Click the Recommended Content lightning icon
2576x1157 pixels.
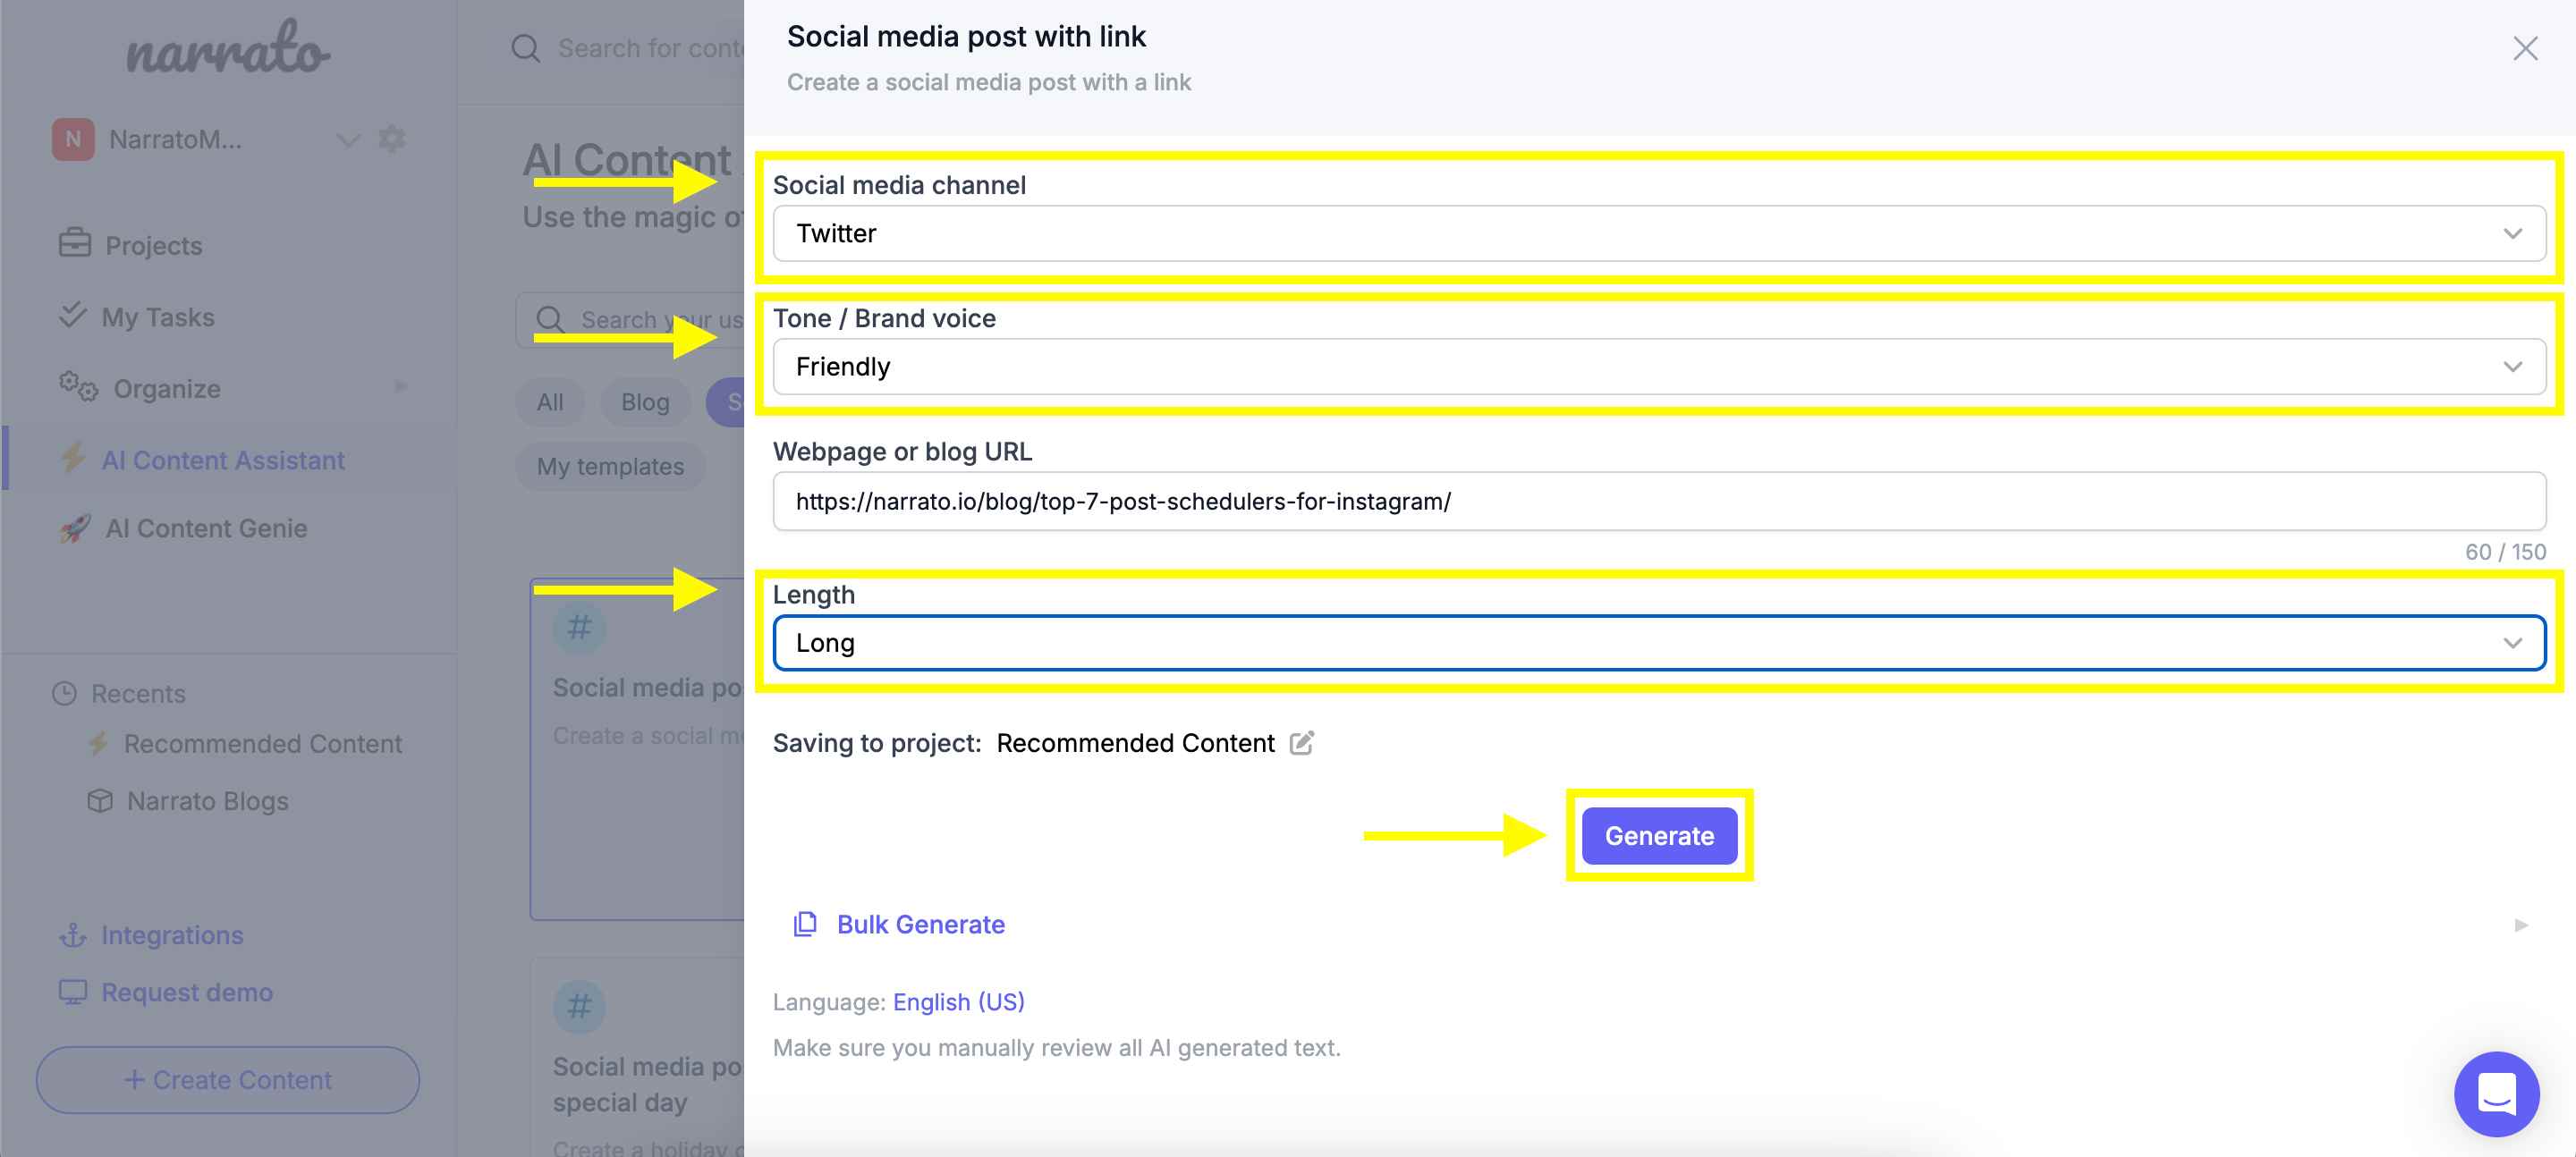[x=97, y=743]
